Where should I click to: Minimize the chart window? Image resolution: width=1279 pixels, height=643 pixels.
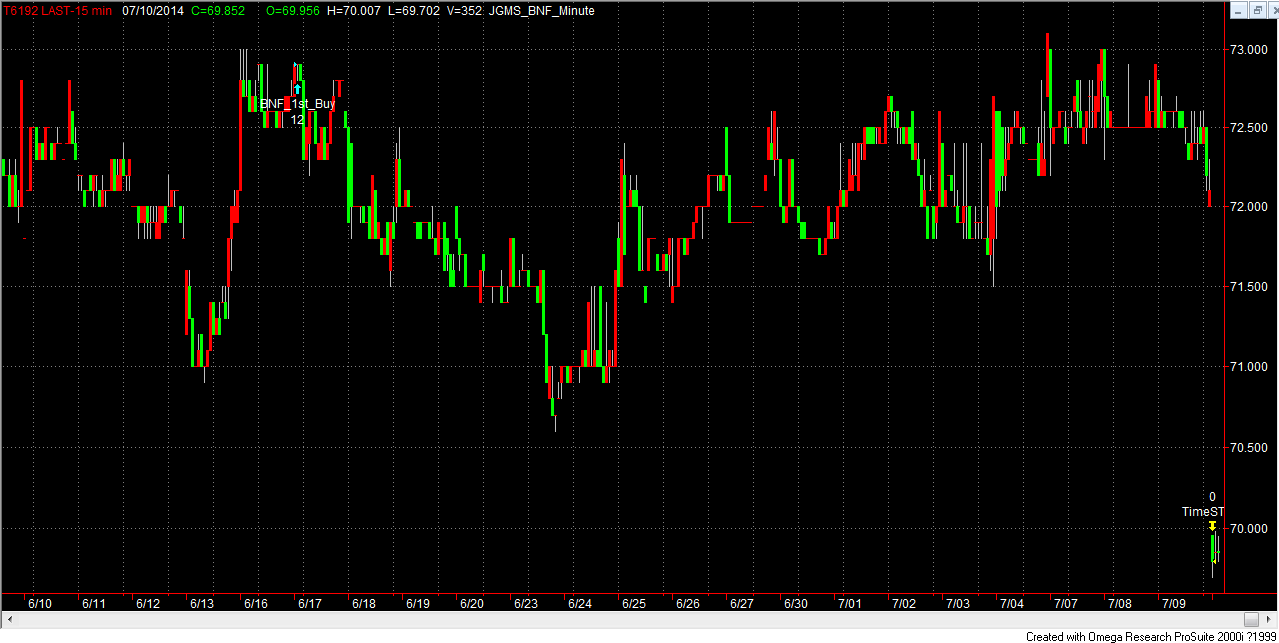point(1235,10)
